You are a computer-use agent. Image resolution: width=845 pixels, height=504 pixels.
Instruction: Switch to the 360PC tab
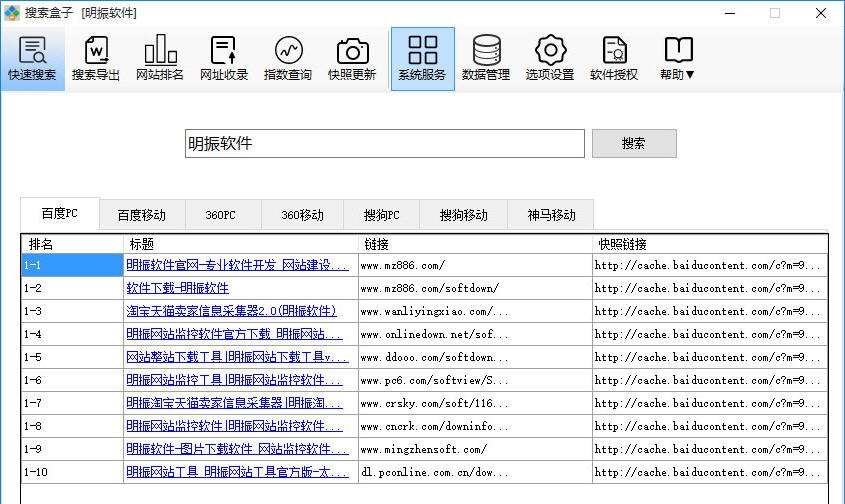coord(223,215)
